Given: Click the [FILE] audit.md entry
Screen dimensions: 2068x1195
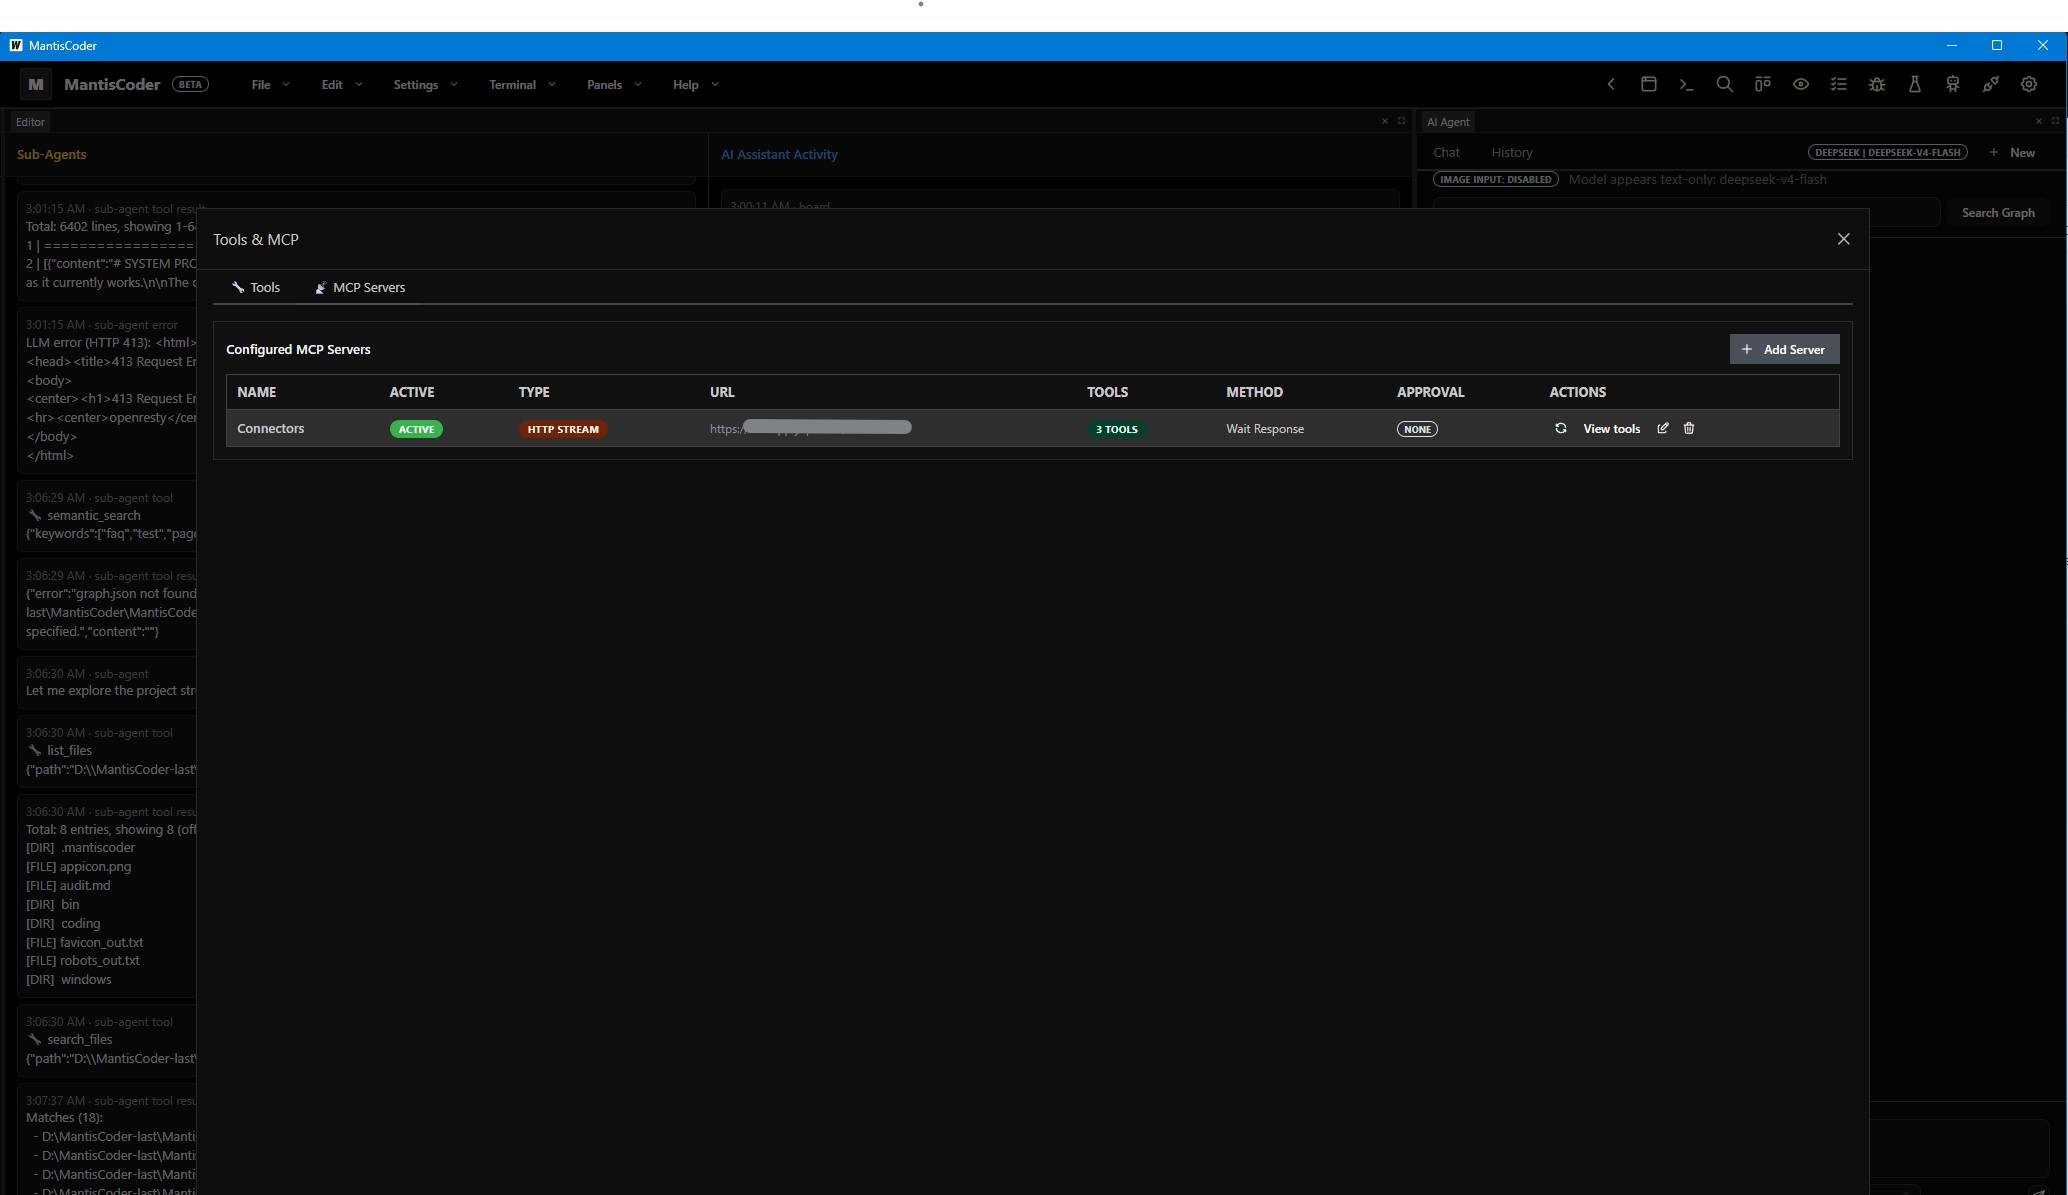Looking at the screenshot, I should tap(68, 886).
